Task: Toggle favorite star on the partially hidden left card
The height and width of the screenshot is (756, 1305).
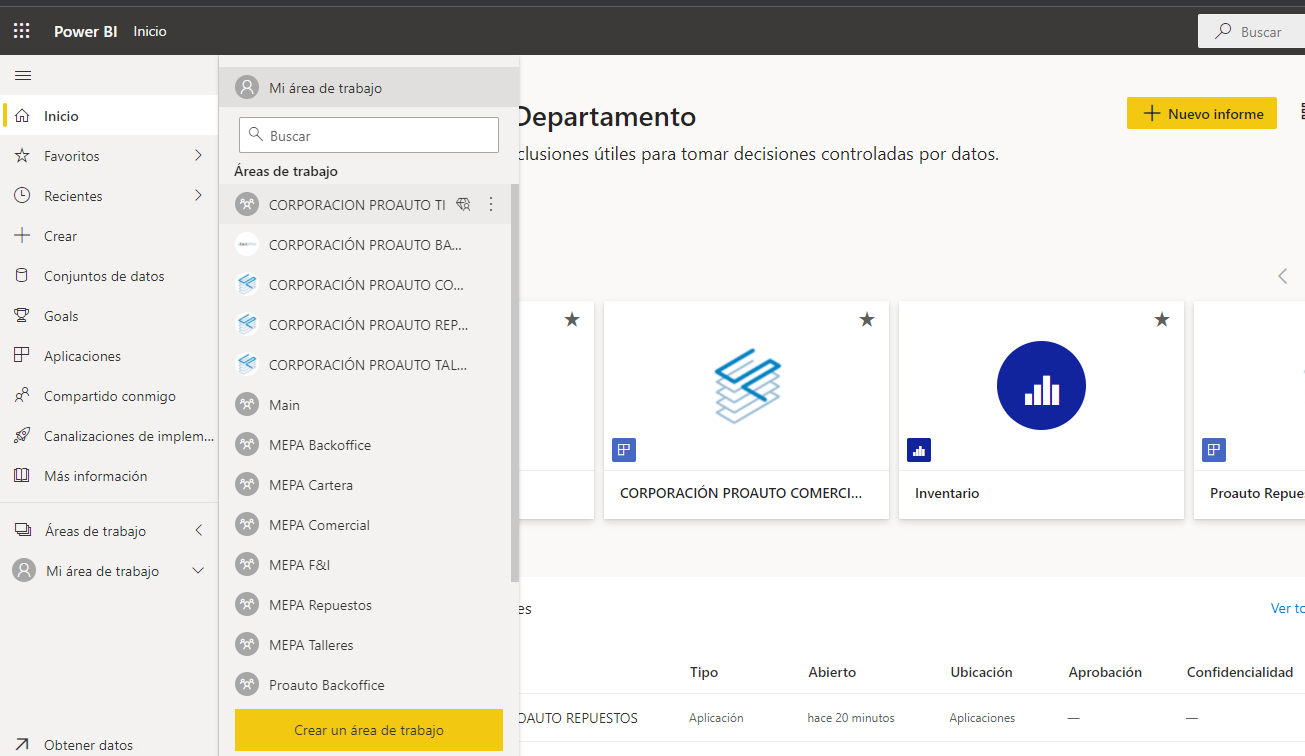Action: 572,320
